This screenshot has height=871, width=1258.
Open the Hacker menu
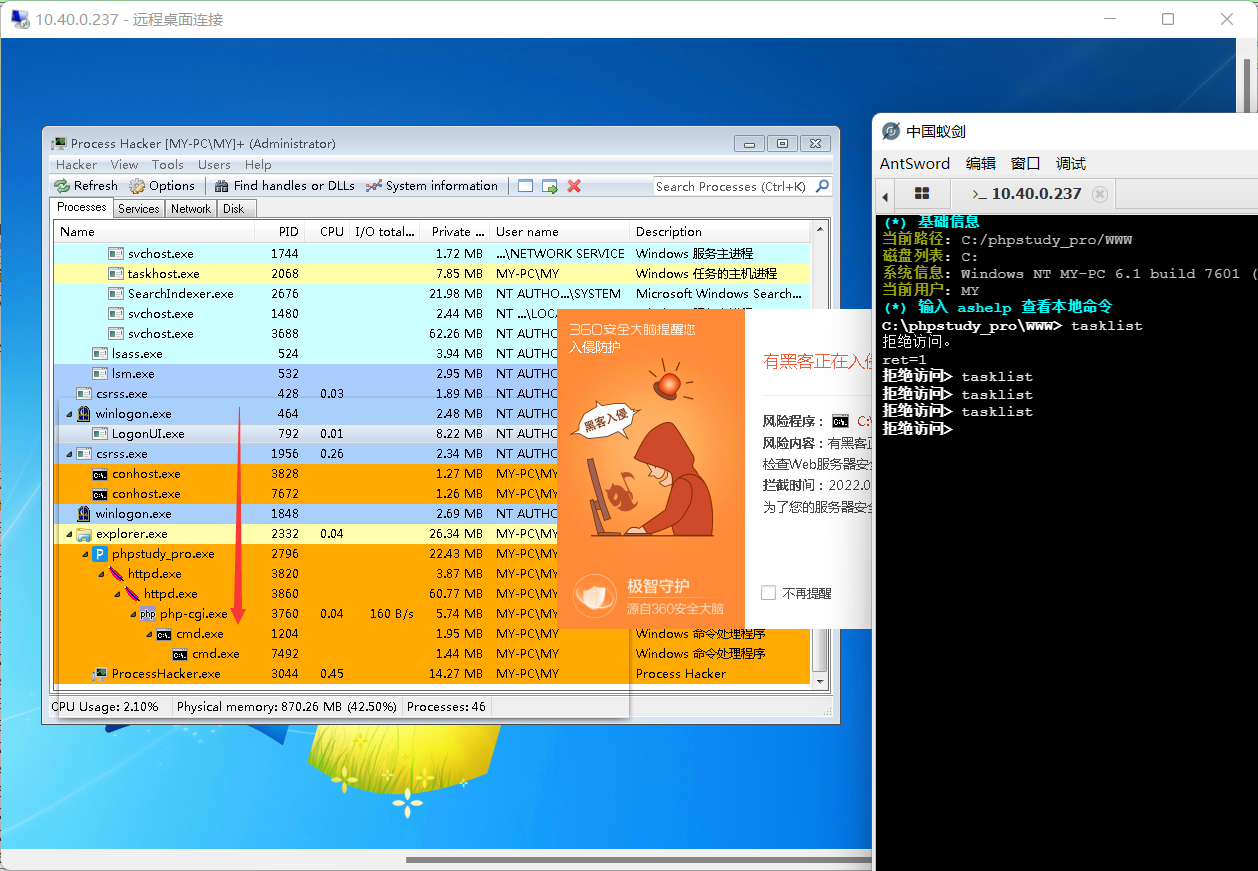(77, 165)
